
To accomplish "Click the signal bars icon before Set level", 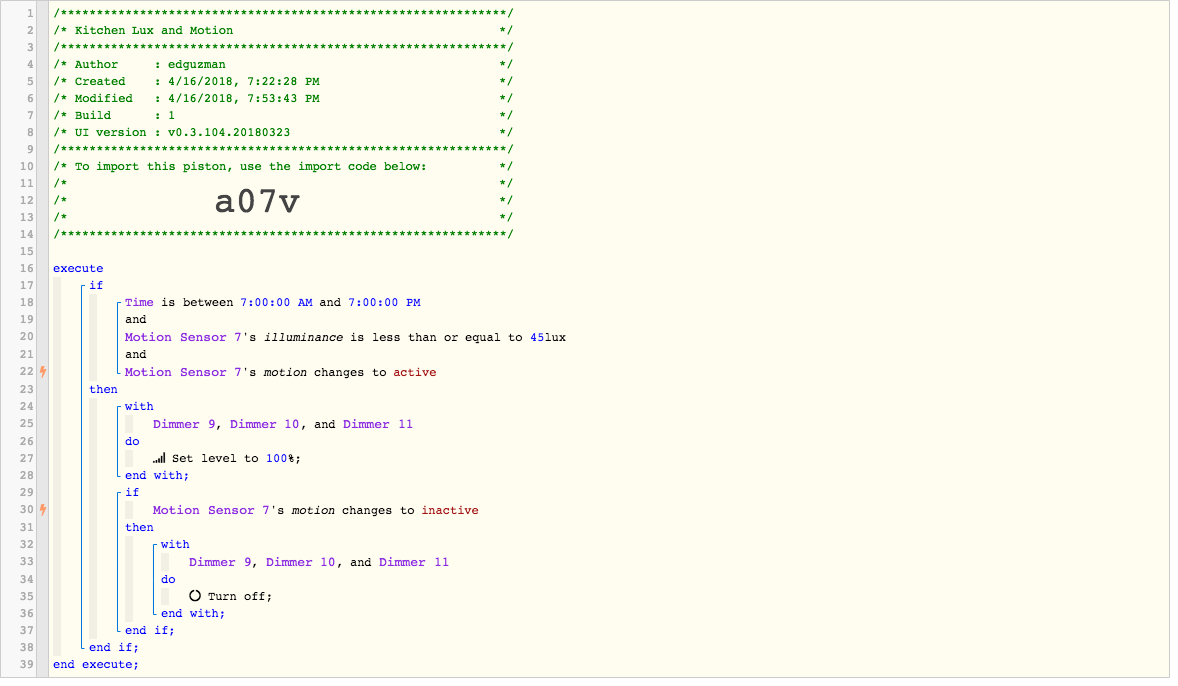I will tap(159, 458).
